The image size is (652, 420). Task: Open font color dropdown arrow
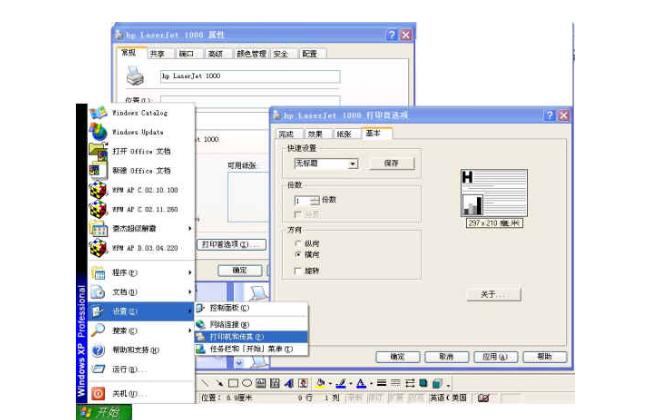[371, 384]
